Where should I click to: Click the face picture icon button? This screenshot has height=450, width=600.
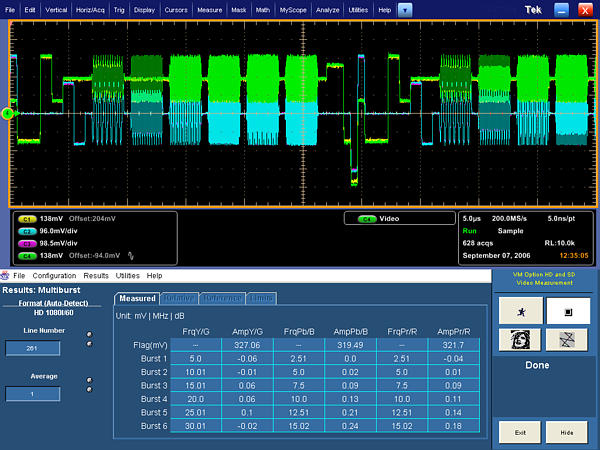coord(521,340)
